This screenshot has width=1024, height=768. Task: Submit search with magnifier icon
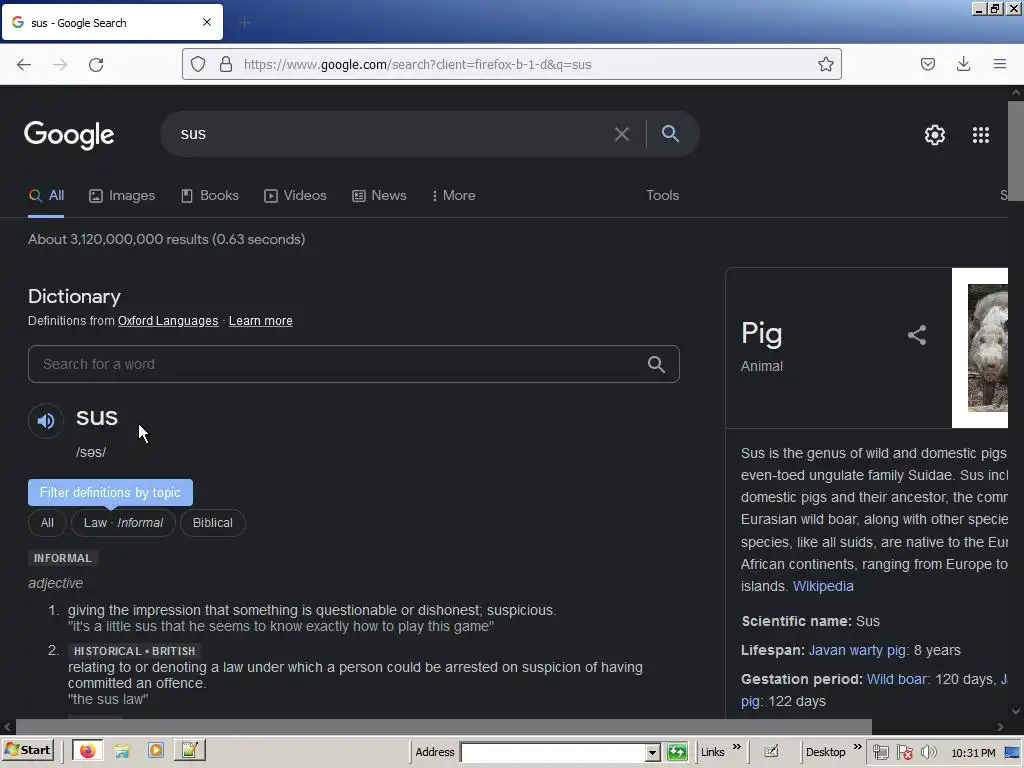[670, 133]
